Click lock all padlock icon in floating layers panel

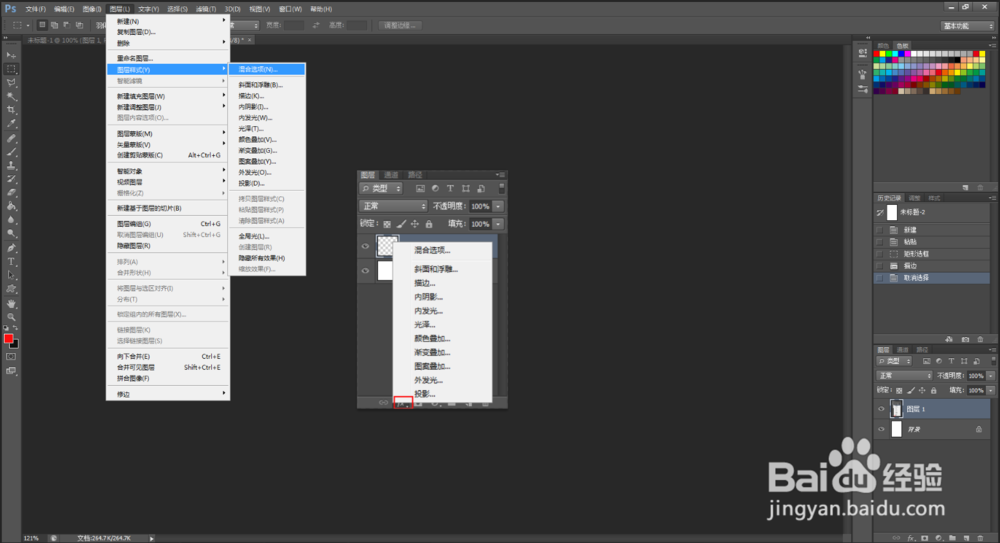[429, 224]
